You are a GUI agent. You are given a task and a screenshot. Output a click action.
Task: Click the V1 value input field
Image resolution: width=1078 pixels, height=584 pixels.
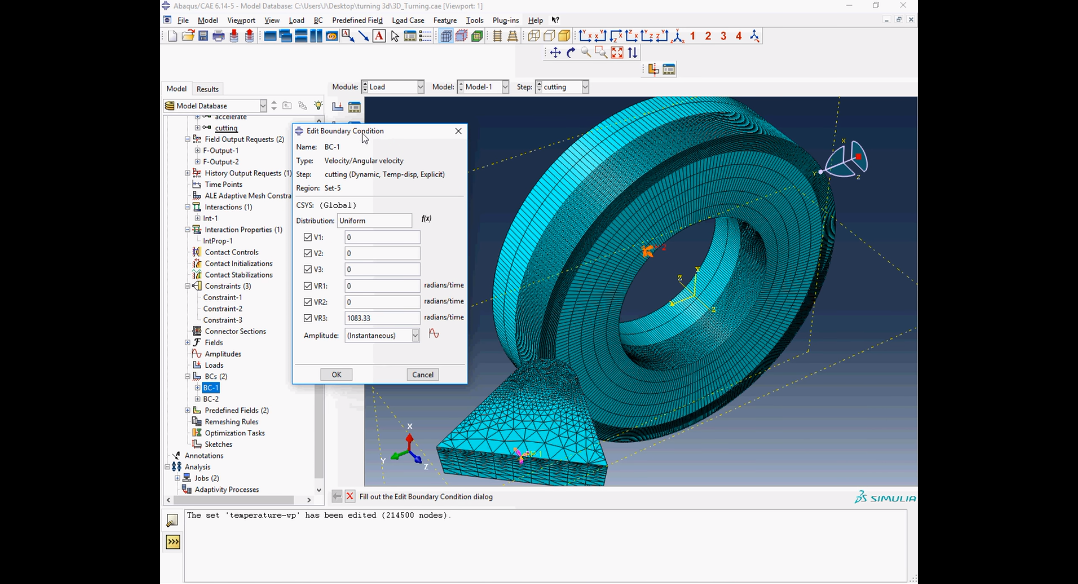point(382,237)
